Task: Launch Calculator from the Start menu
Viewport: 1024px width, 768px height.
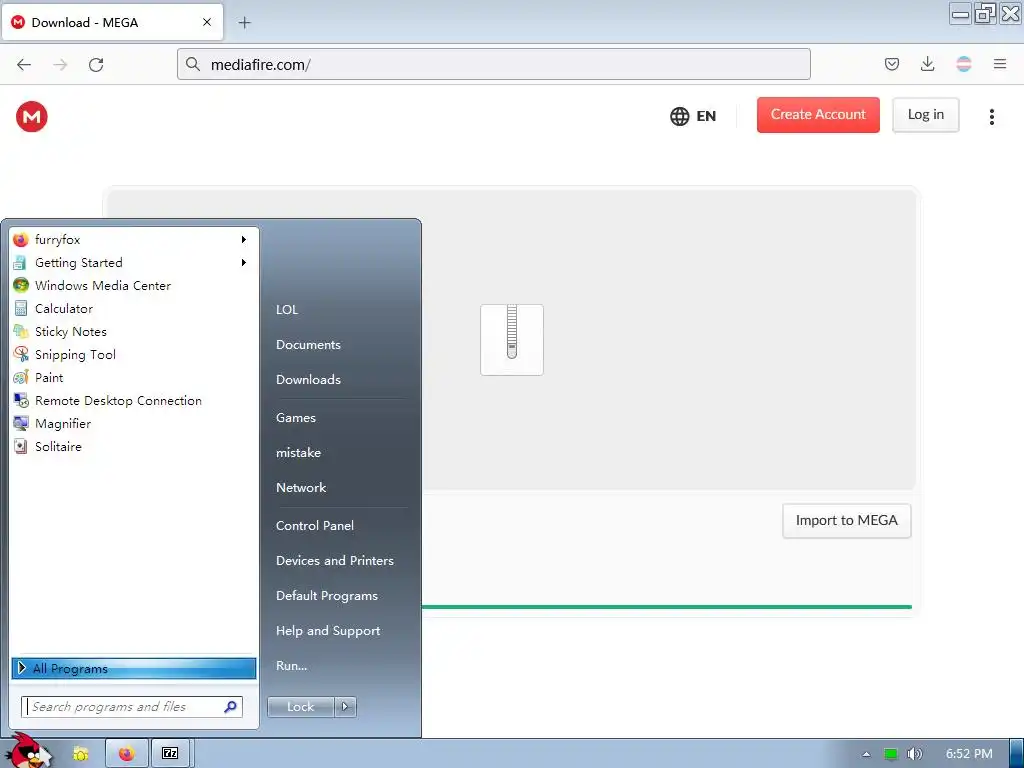Action: (134, 308)
